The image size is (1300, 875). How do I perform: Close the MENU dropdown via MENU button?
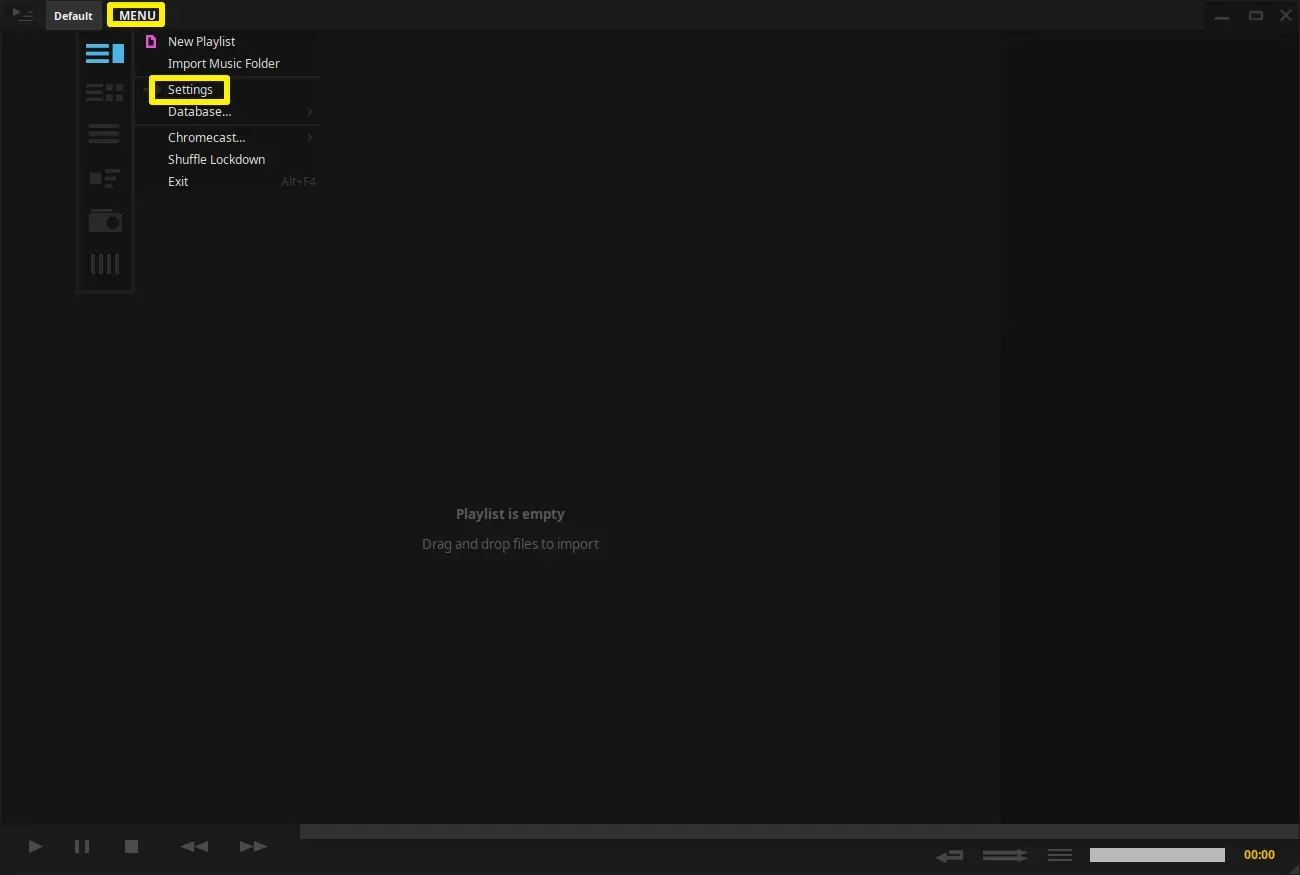[x=137, y=16]
